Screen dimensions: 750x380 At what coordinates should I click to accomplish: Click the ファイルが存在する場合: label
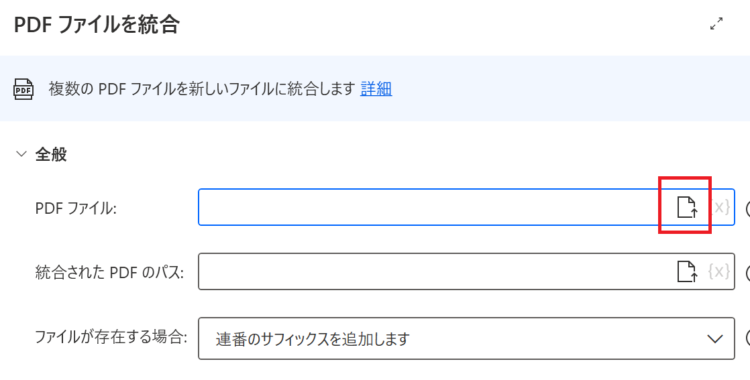click(110, 337)
